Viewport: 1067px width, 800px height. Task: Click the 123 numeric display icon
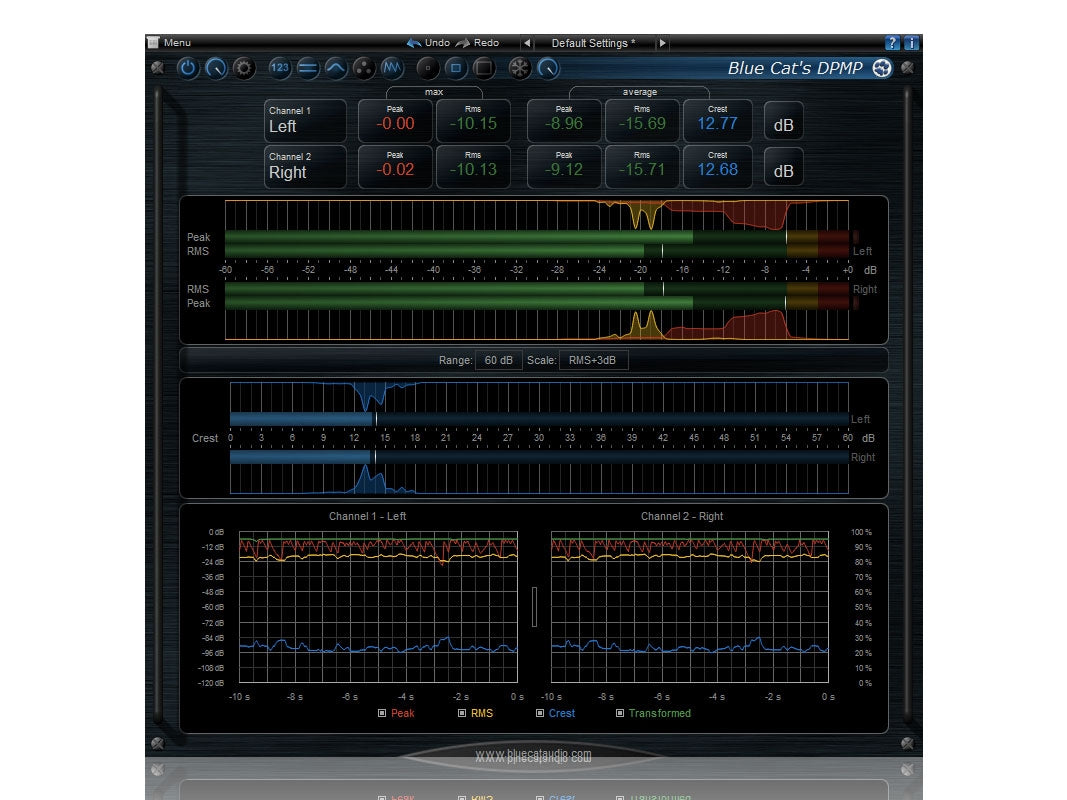(x=280, y=68)
